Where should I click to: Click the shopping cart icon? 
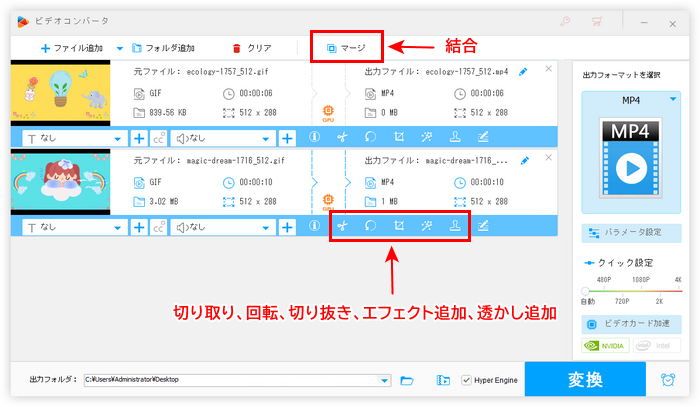[x=597, y=21]
